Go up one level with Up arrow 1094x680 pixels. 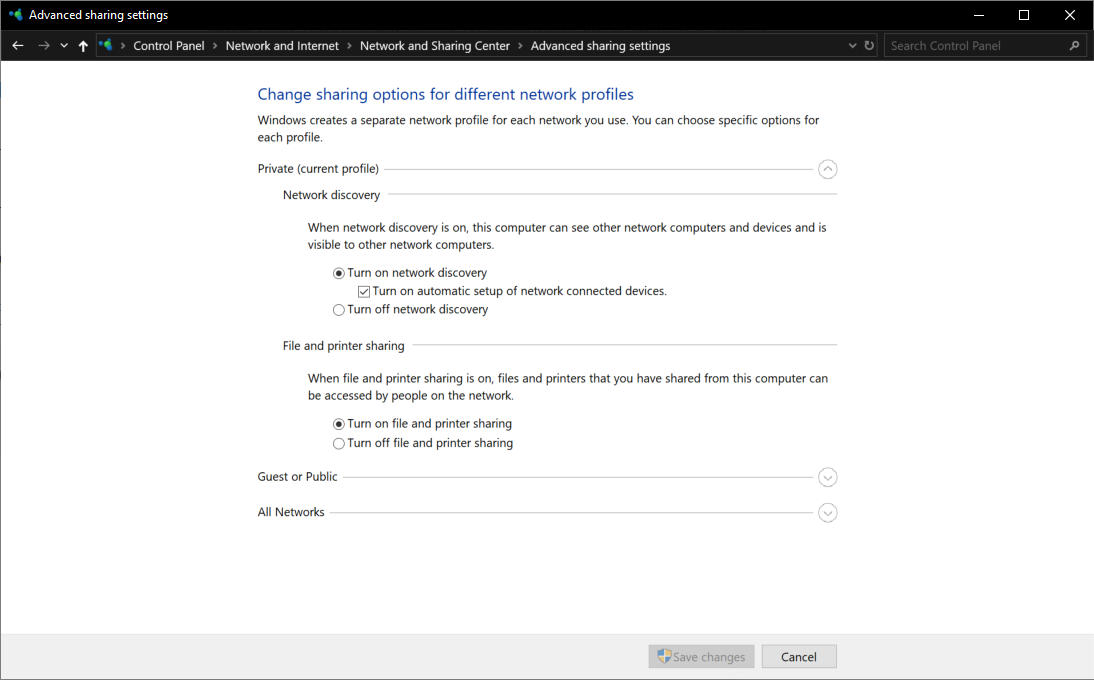(83, 46)
